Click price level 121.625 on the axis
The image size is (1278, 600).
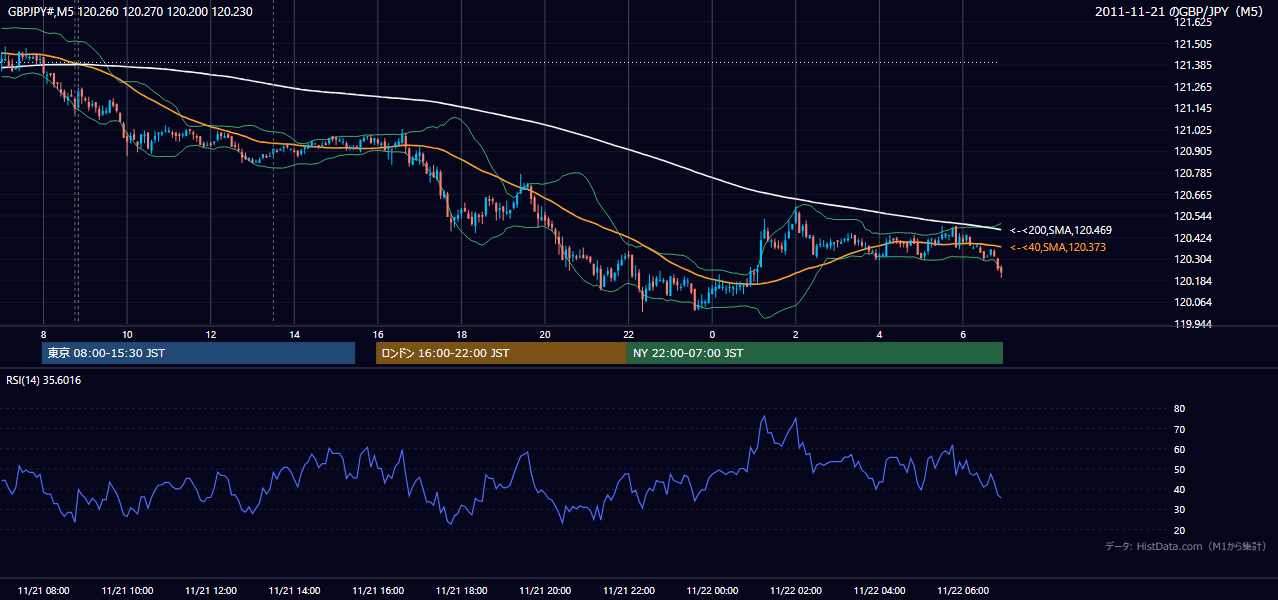(x=1194, y=22)
